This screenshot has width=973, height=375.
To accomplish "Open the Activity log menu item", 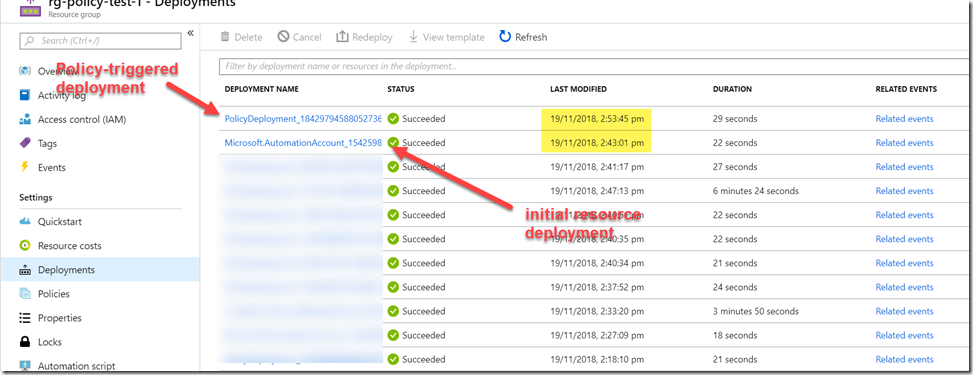I will point(61,95).
